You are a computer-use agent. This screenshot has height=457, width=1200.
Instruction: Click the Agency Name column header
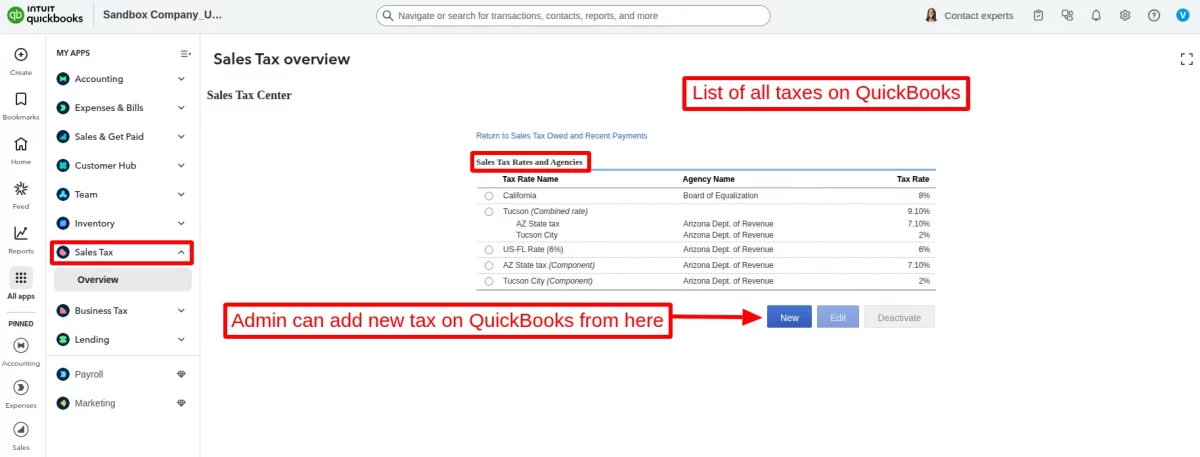pyautogui.click(x=709, y=179)
